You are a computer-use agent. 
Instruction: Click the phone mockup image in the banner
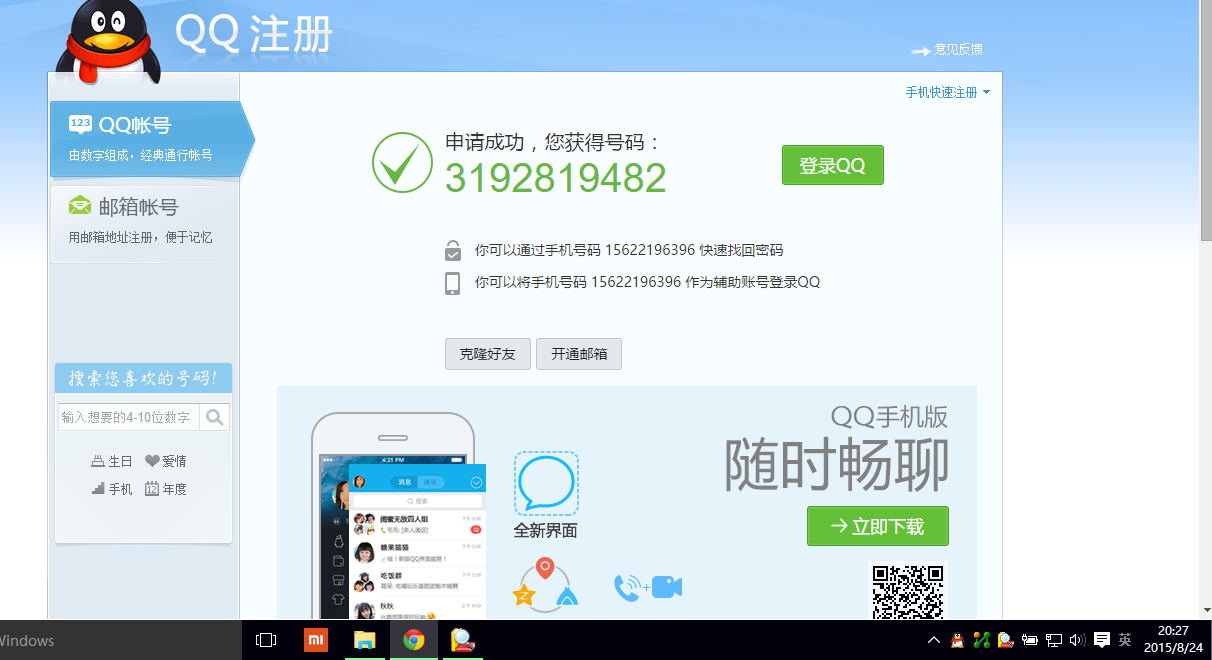(398, 516)
